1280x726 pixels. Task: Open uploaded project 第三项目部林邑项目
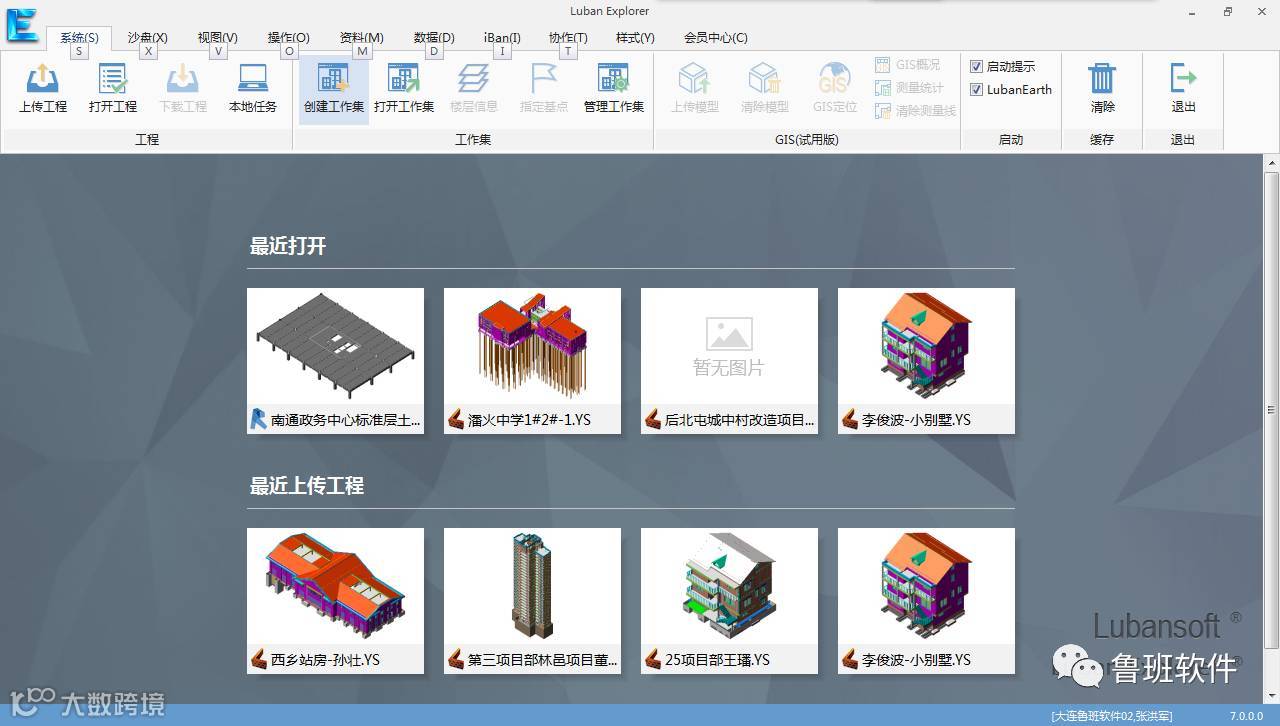(532, 601)
